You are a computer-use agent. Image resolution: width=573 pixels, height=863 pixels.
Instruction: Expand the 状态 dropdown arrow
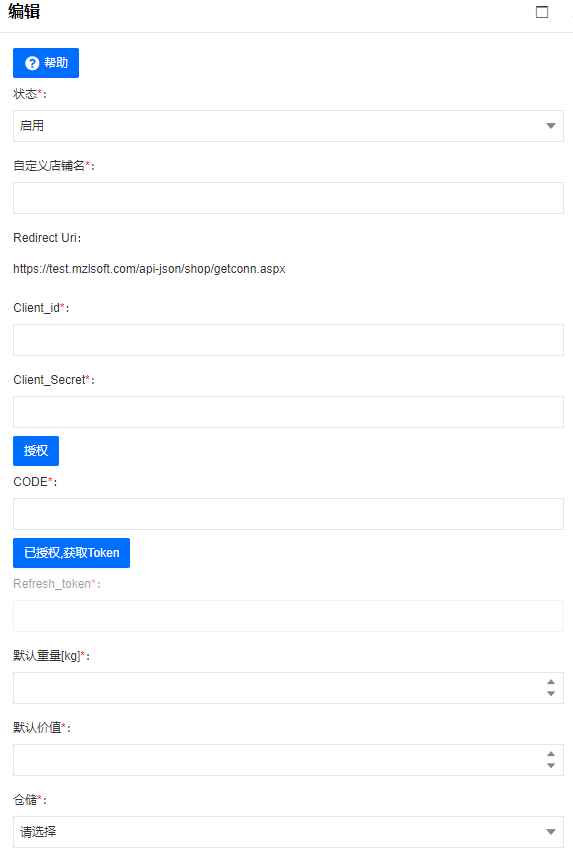click(550, 126)
